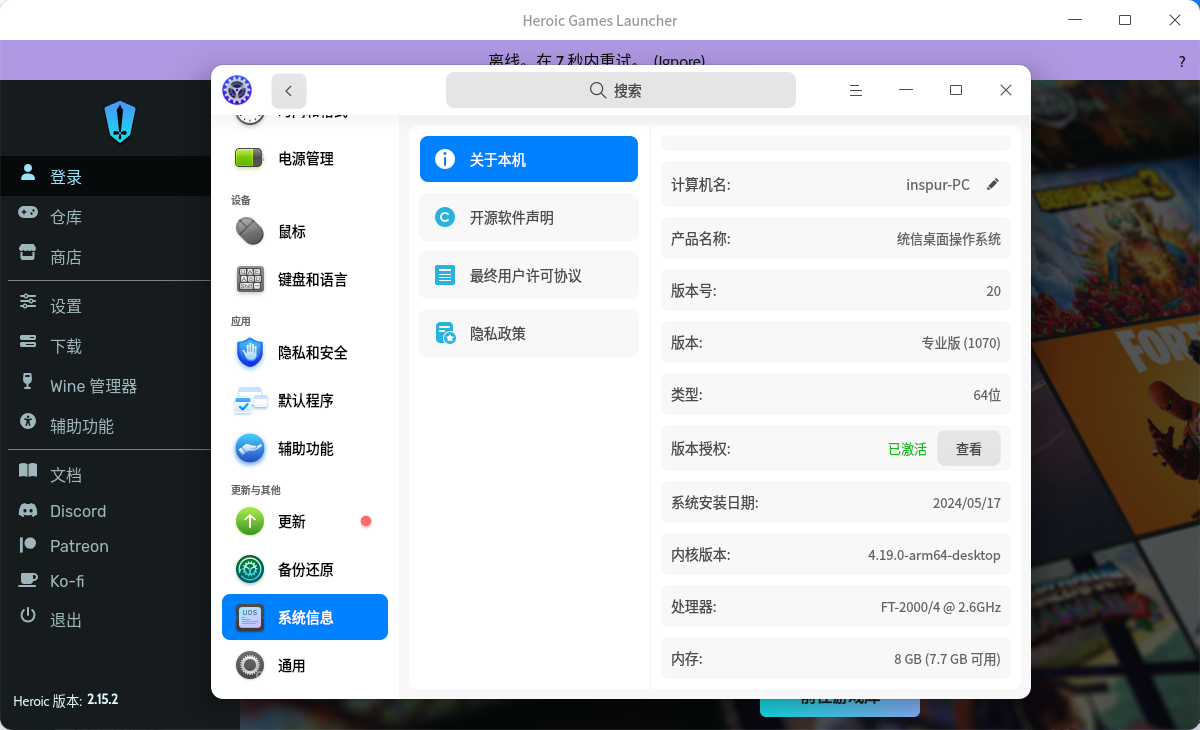1200x730 pixels.
Task: Click the default programs icon
Action: pos(250,401)
